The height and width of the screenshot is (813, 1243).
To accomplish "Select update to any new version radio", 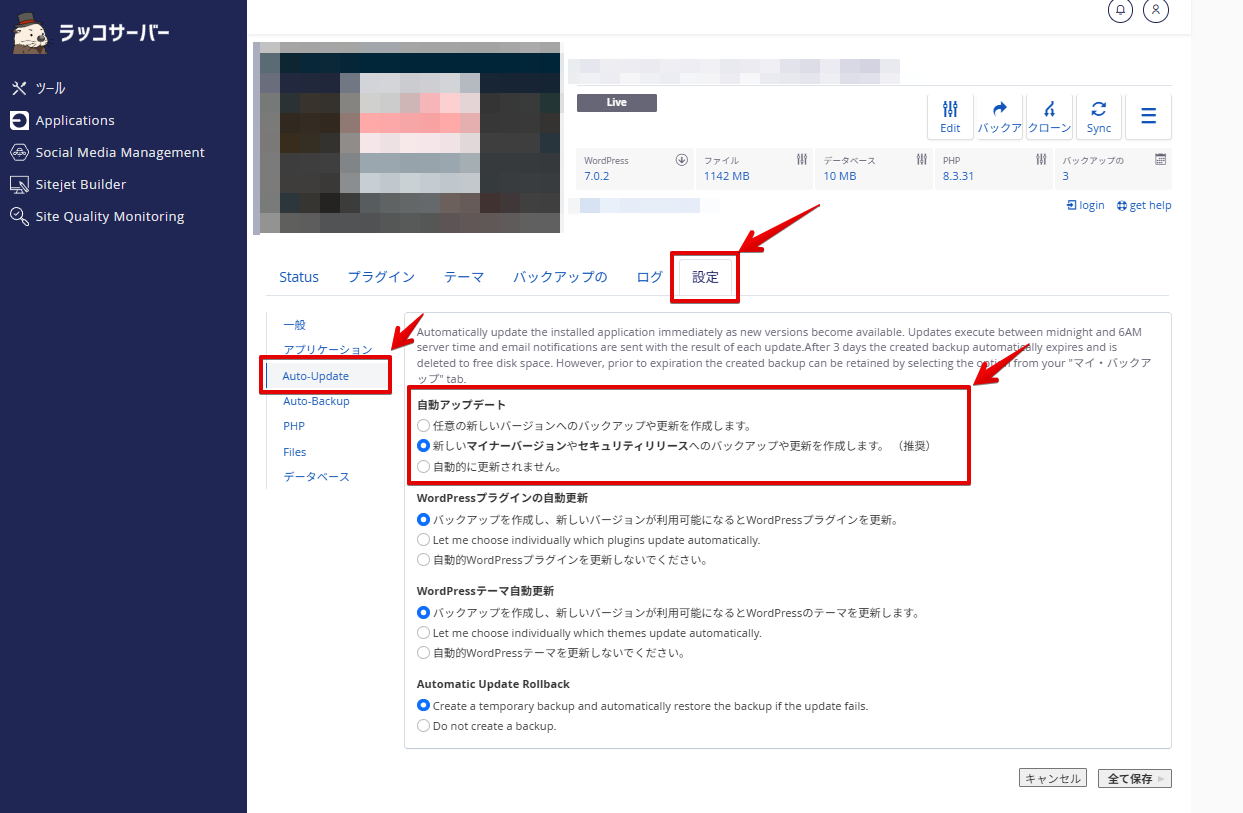I will (424, 425).
